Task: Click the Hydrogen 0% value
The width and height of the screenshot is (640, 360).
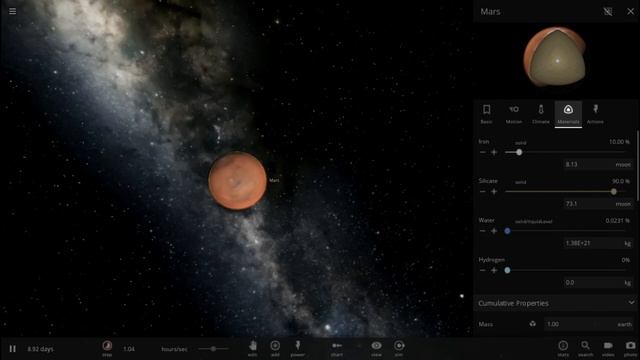Action: click(x=626, y=260)
